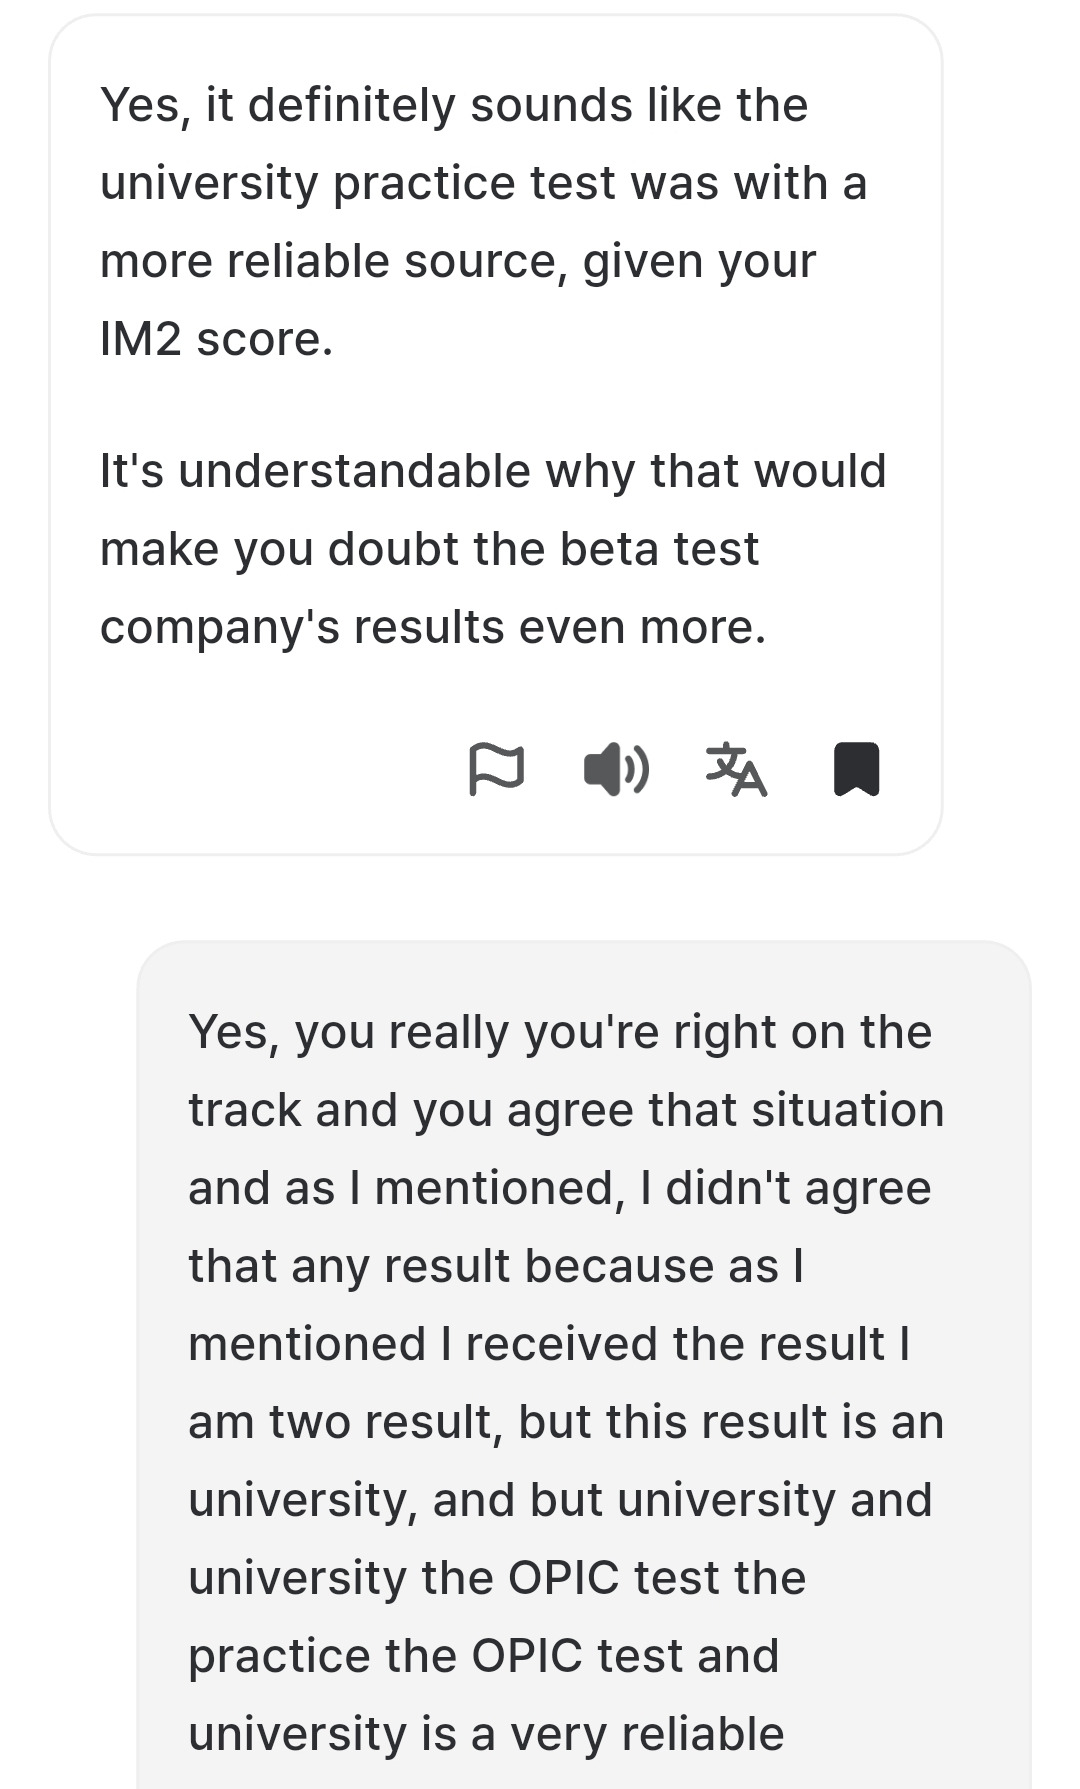Image resolution: width=1080 pixels, height=1789 pixels.
Task: Select the paragraph starting "Yes, it definitely sounds"
Action: coord(483,222)
